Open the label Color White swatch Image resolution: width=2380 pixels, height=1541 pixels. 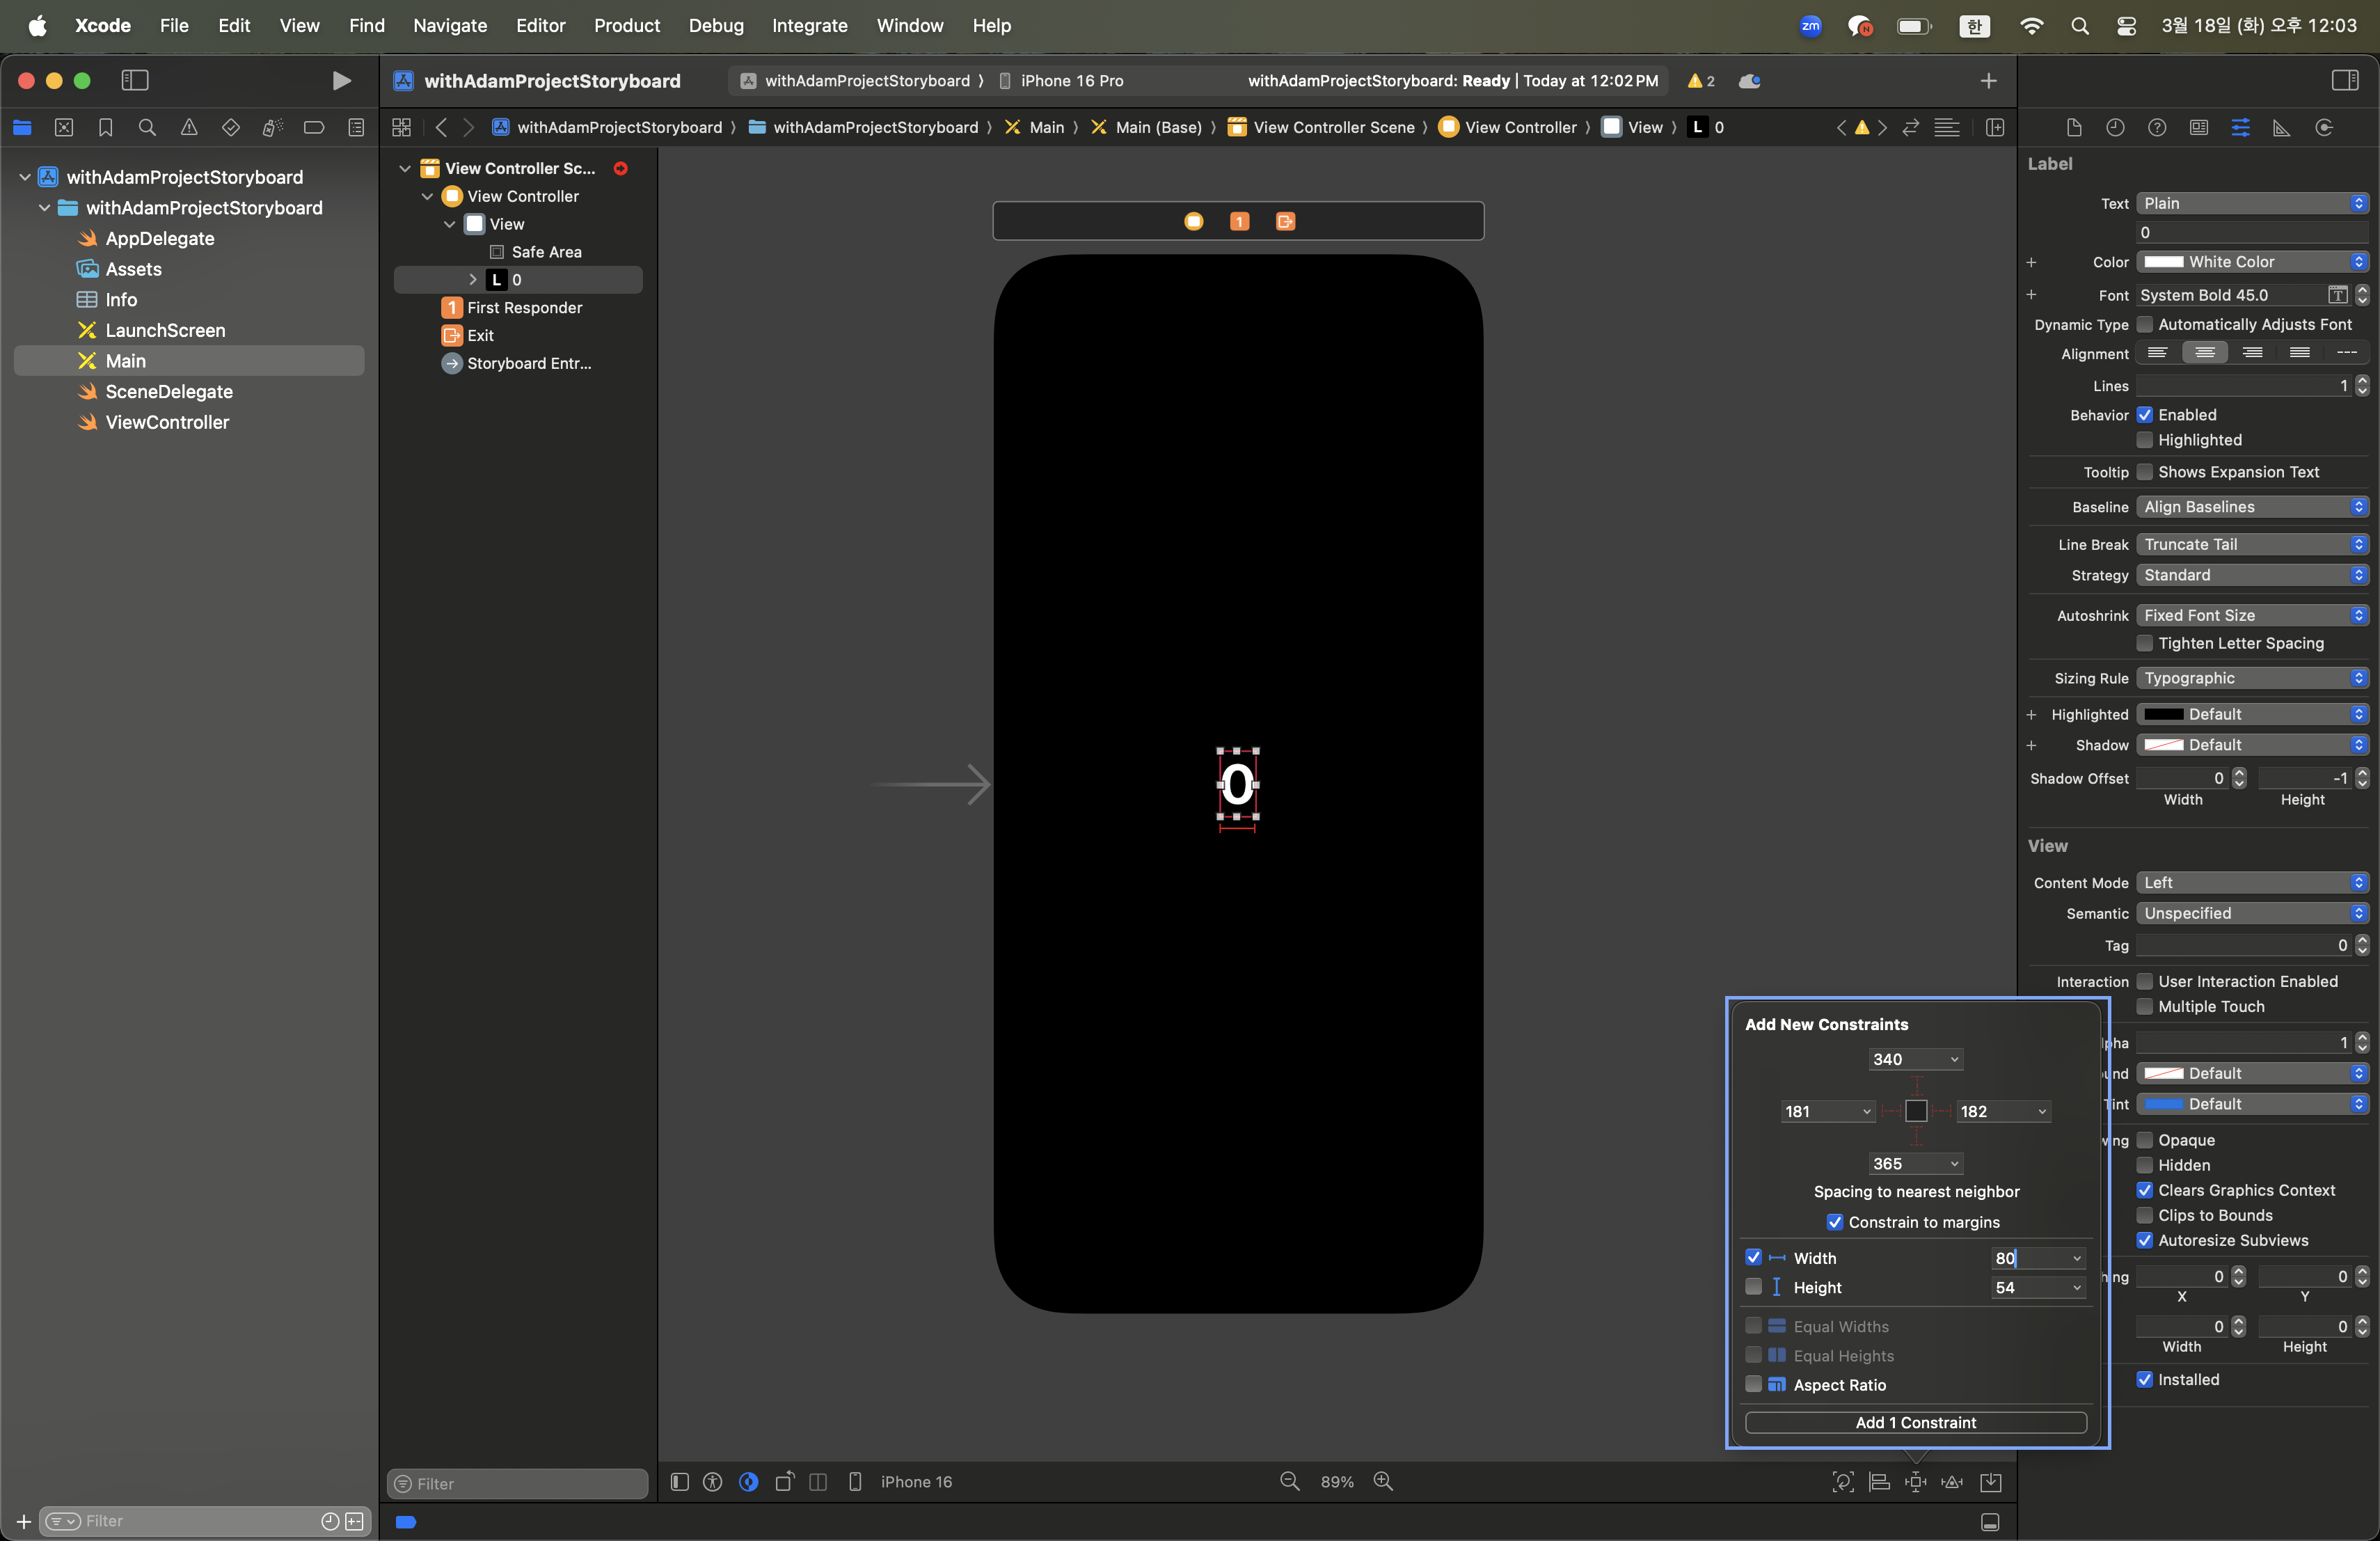(2164, 261)
